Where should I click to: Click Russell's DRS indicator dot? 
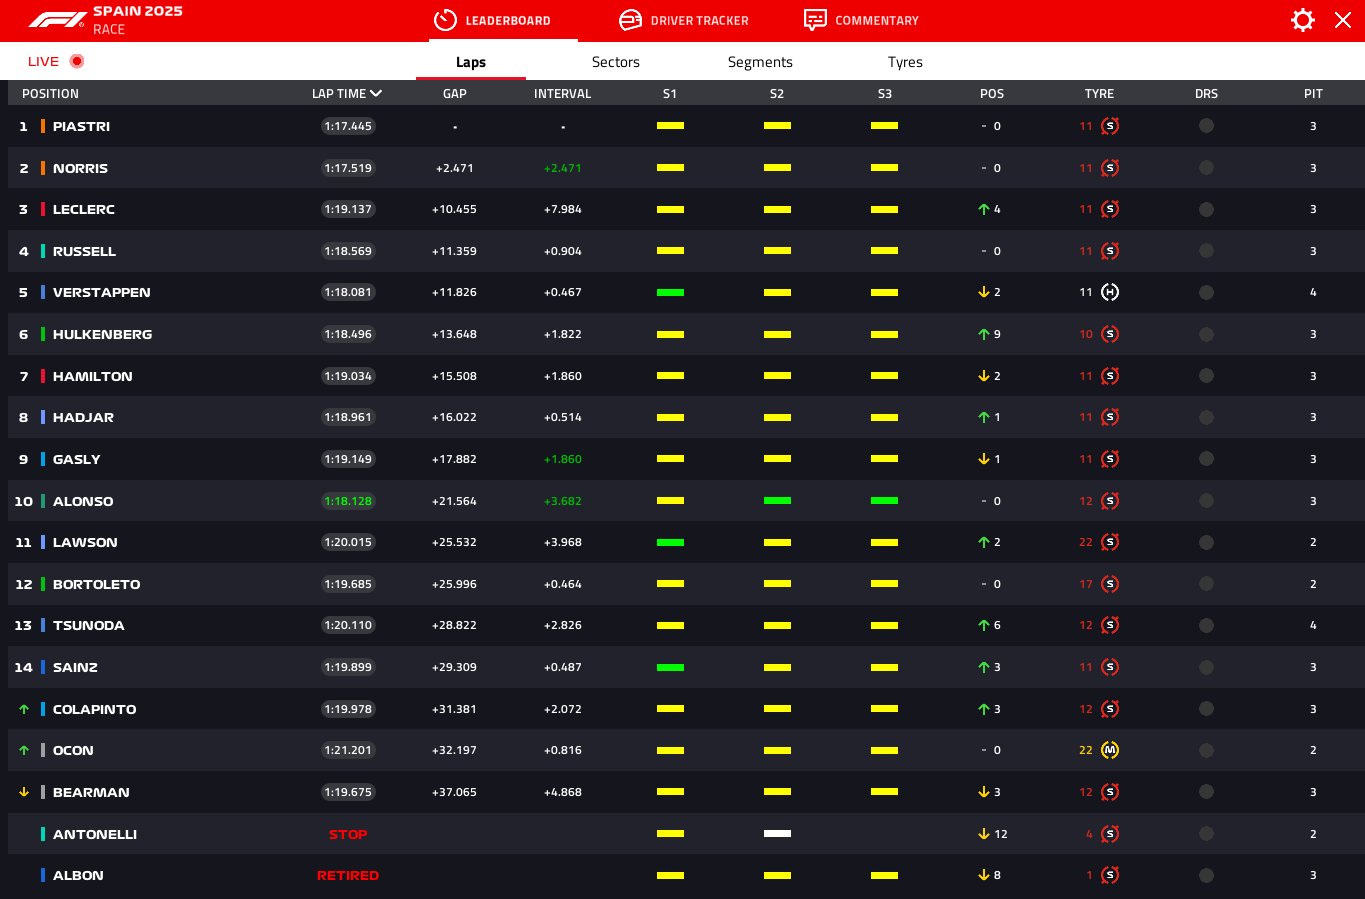pos(1206,251)
